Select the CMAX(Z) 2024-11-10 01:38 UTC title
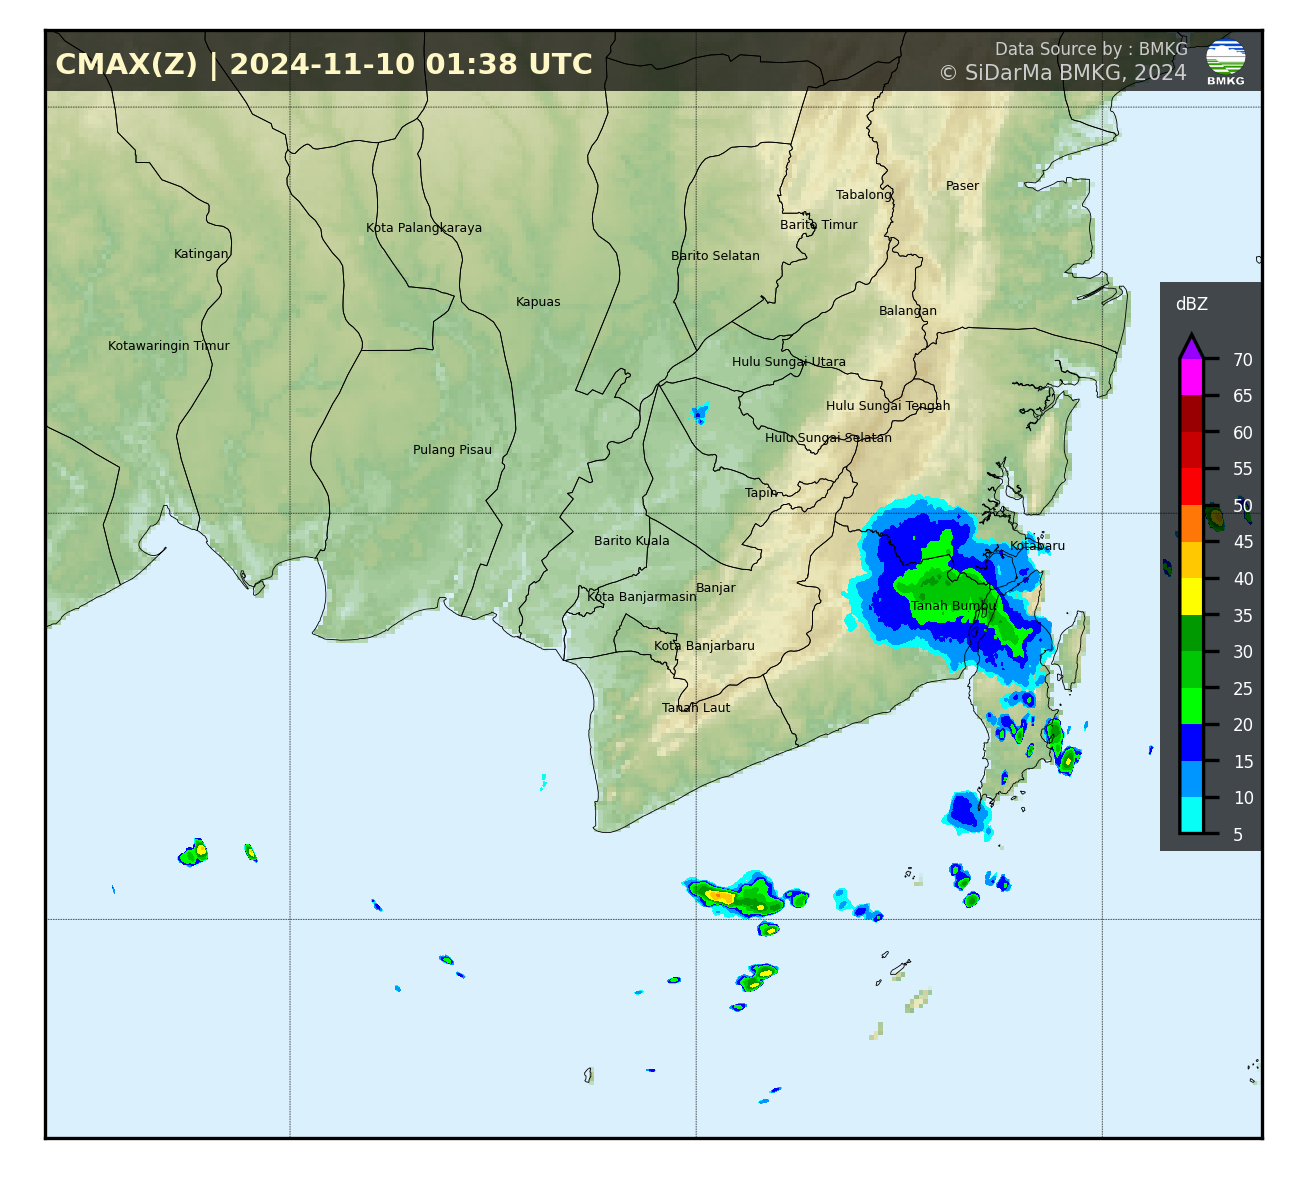 (324, 65)
